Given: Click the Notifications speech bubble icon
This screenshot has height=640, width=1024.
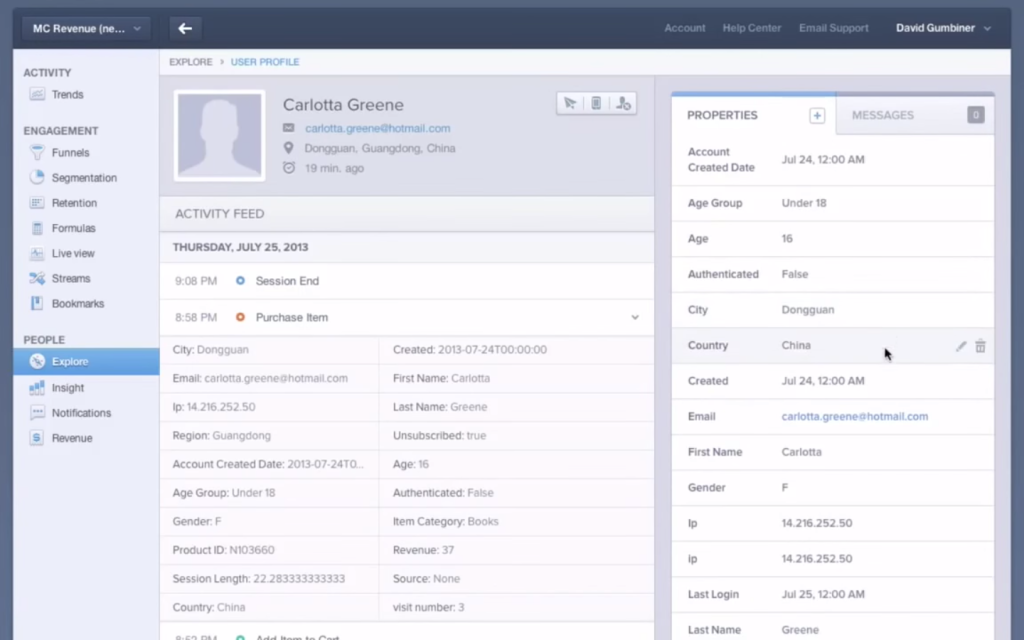Looking at the screenshot, I should click(x=37, y=413).
